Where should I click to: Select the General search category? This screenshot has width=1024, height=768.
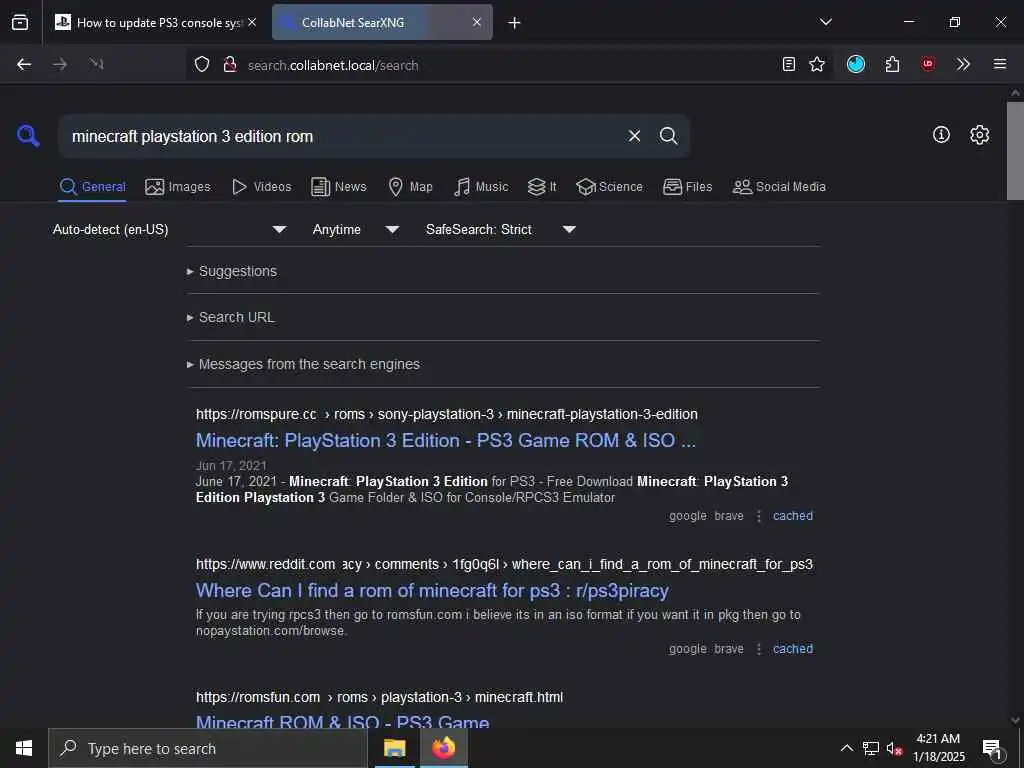coord(92,187)
